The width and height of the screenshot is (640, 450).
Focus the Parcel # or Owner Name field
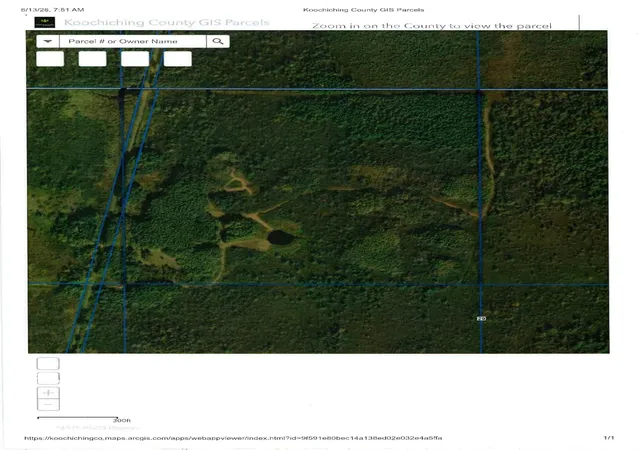click(133, 41)
